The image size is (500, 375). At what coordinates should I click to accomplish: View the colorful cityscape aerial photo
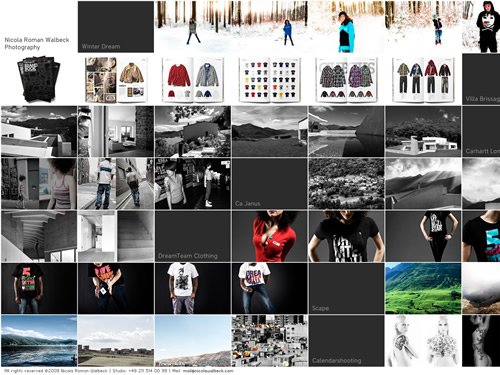click(269, 341)
